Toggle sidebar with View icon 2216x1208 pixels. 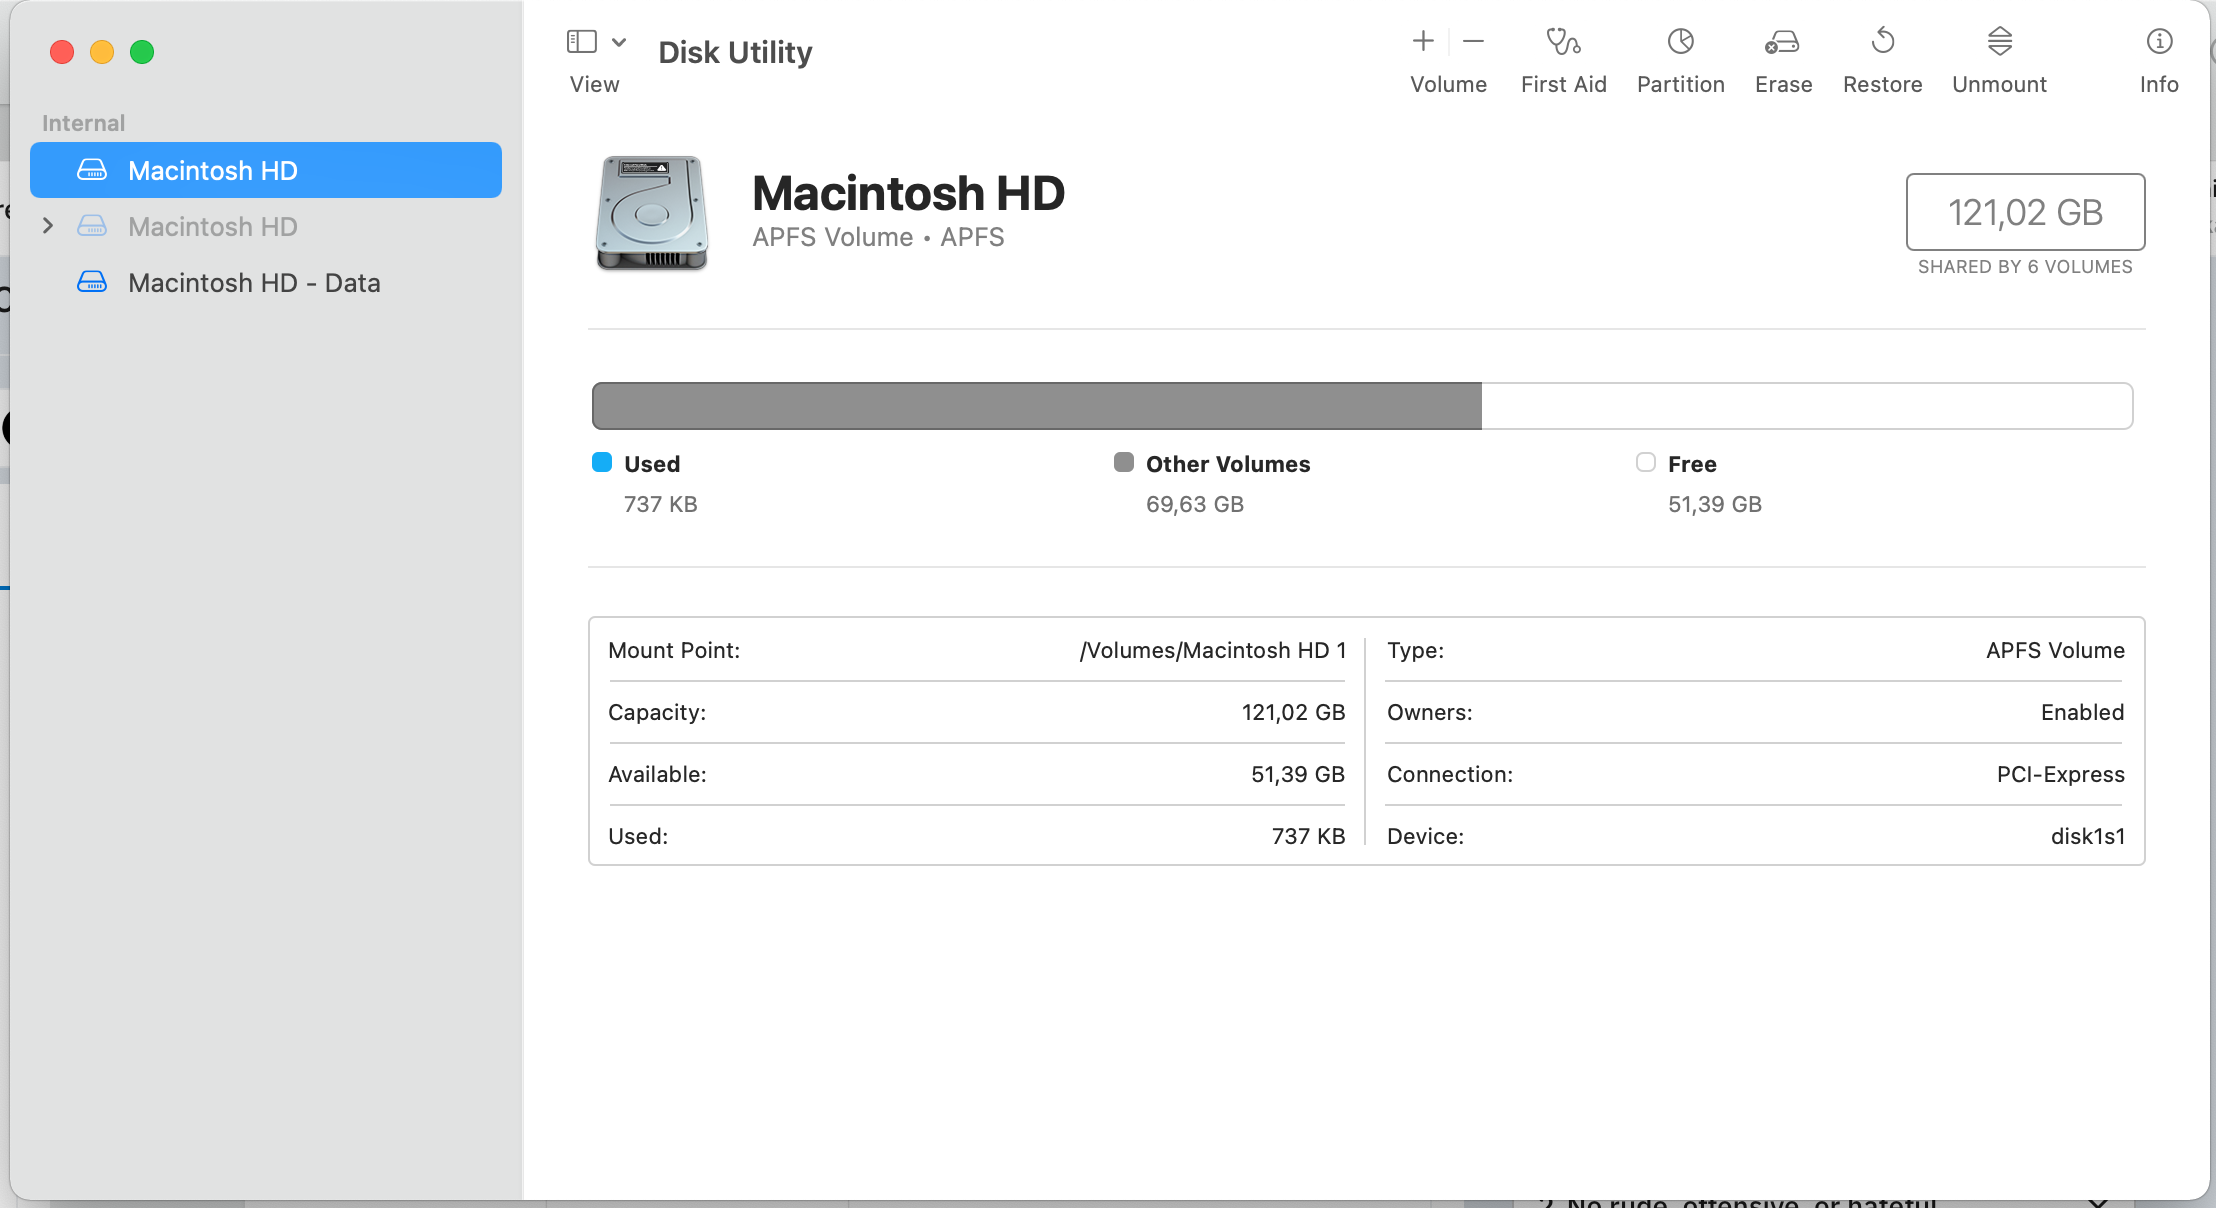(x=582, y=41)
